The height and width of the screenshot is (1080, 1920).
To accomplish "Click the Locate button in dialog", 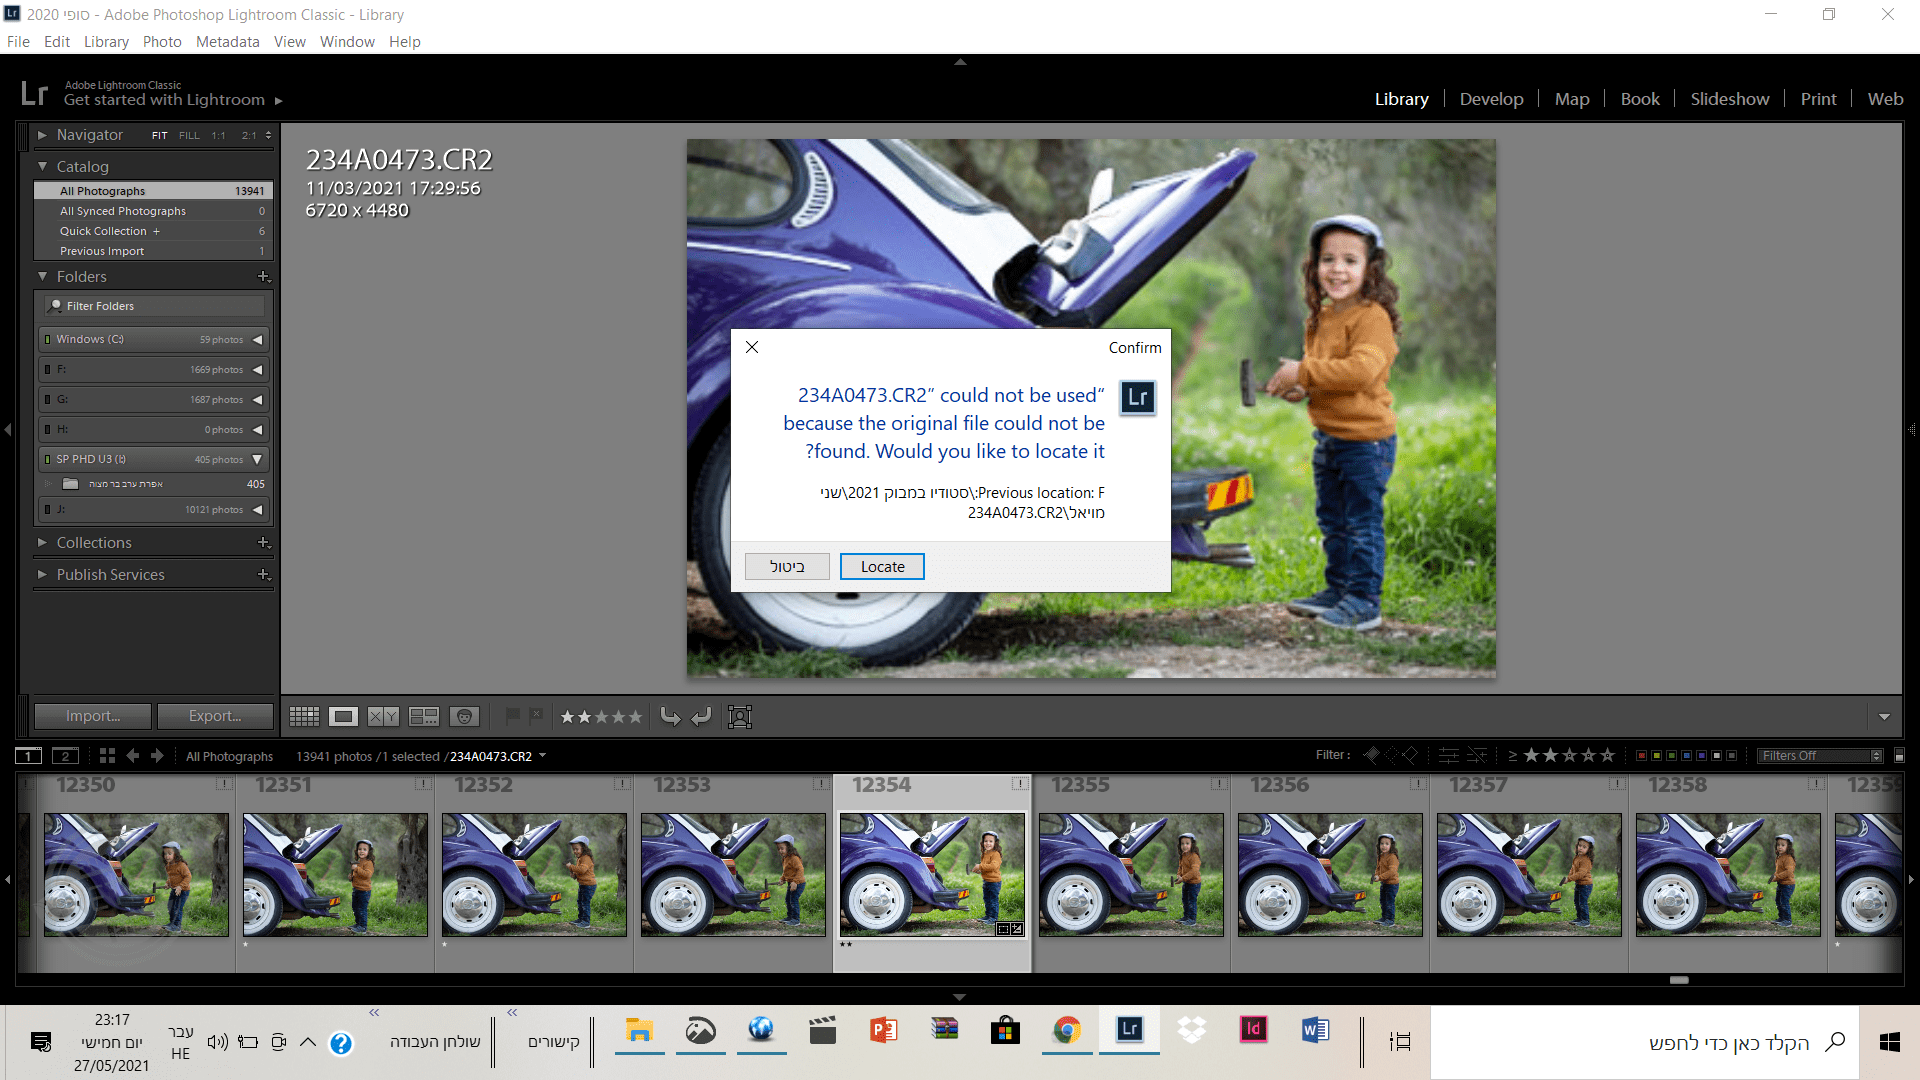I will tap(882, 566).
